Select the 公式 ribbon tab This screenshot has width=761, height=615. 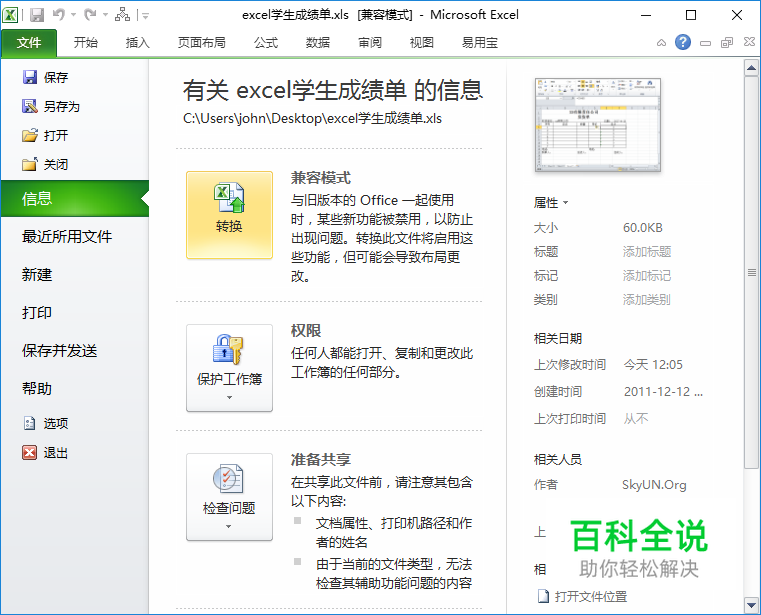click(265, 43)
